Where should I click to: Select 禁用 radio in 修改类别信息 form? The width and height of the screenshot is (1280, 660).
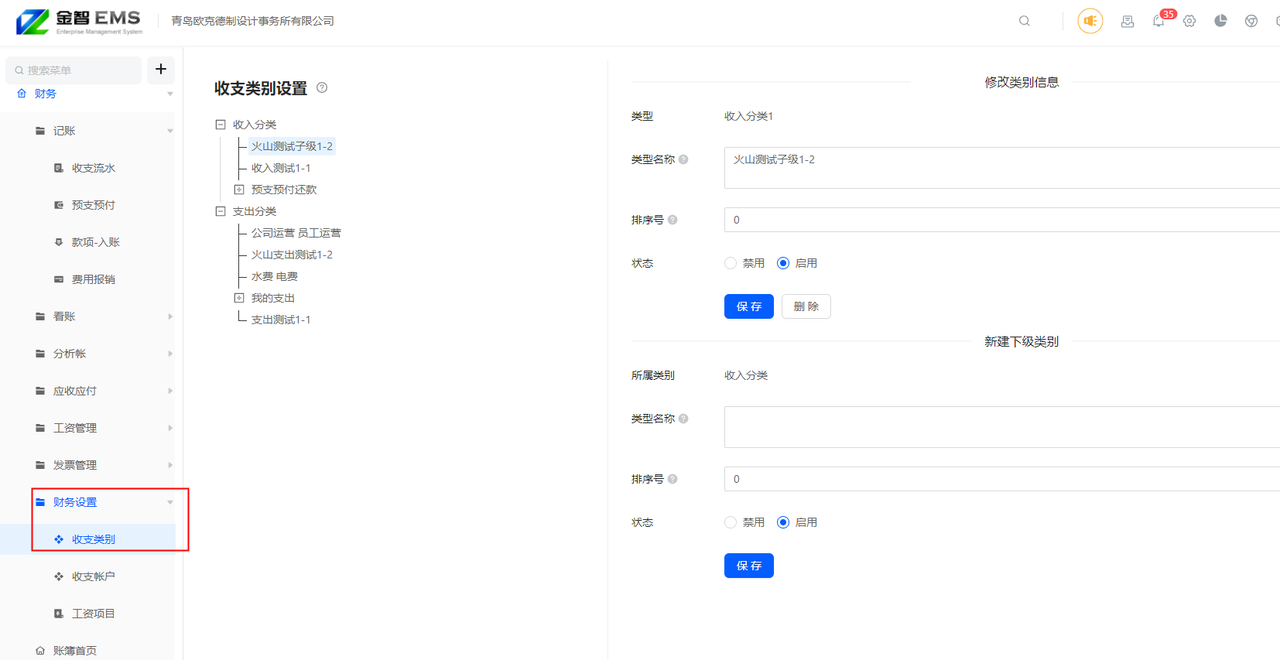click(731, 263)
